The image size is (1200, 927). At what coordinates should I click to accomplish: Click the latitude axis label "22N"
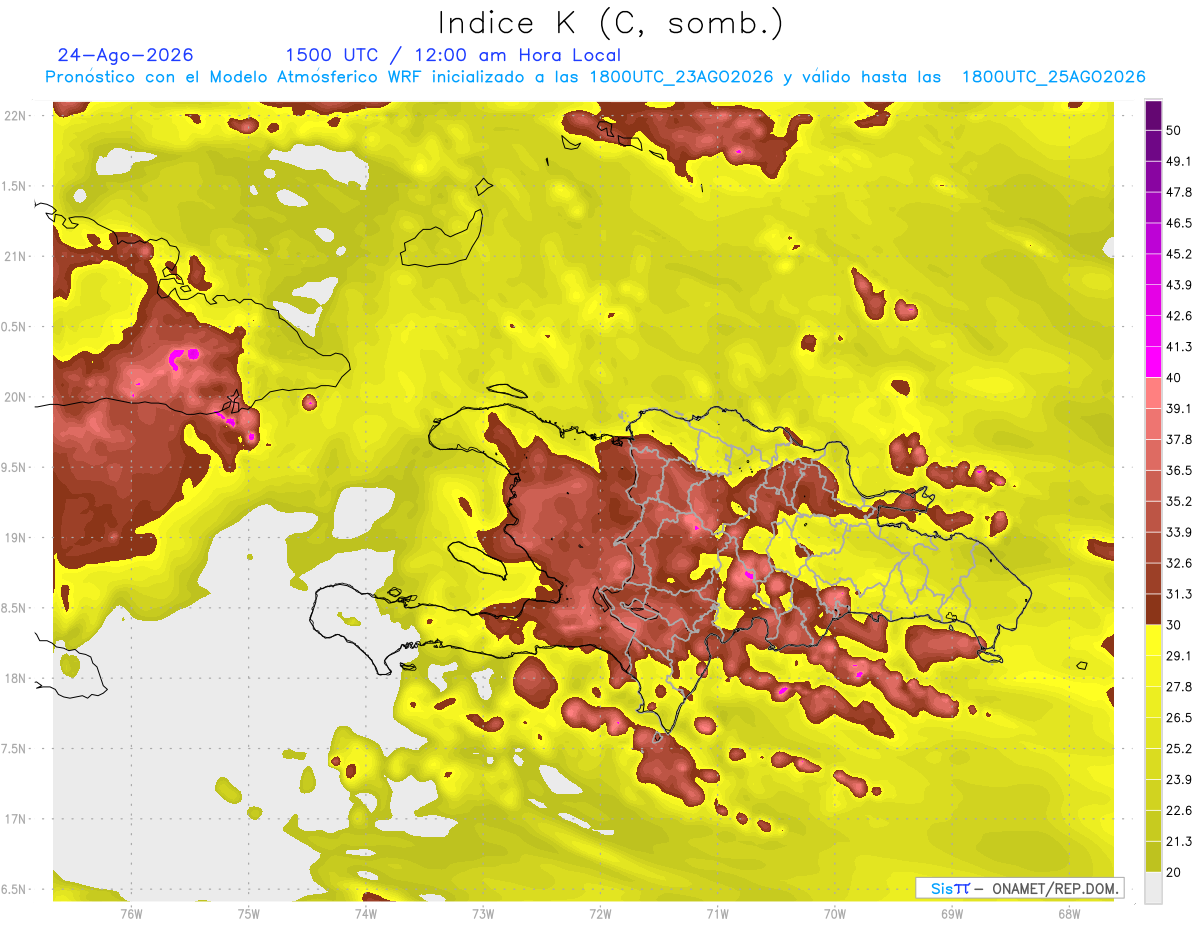(16, 115)
